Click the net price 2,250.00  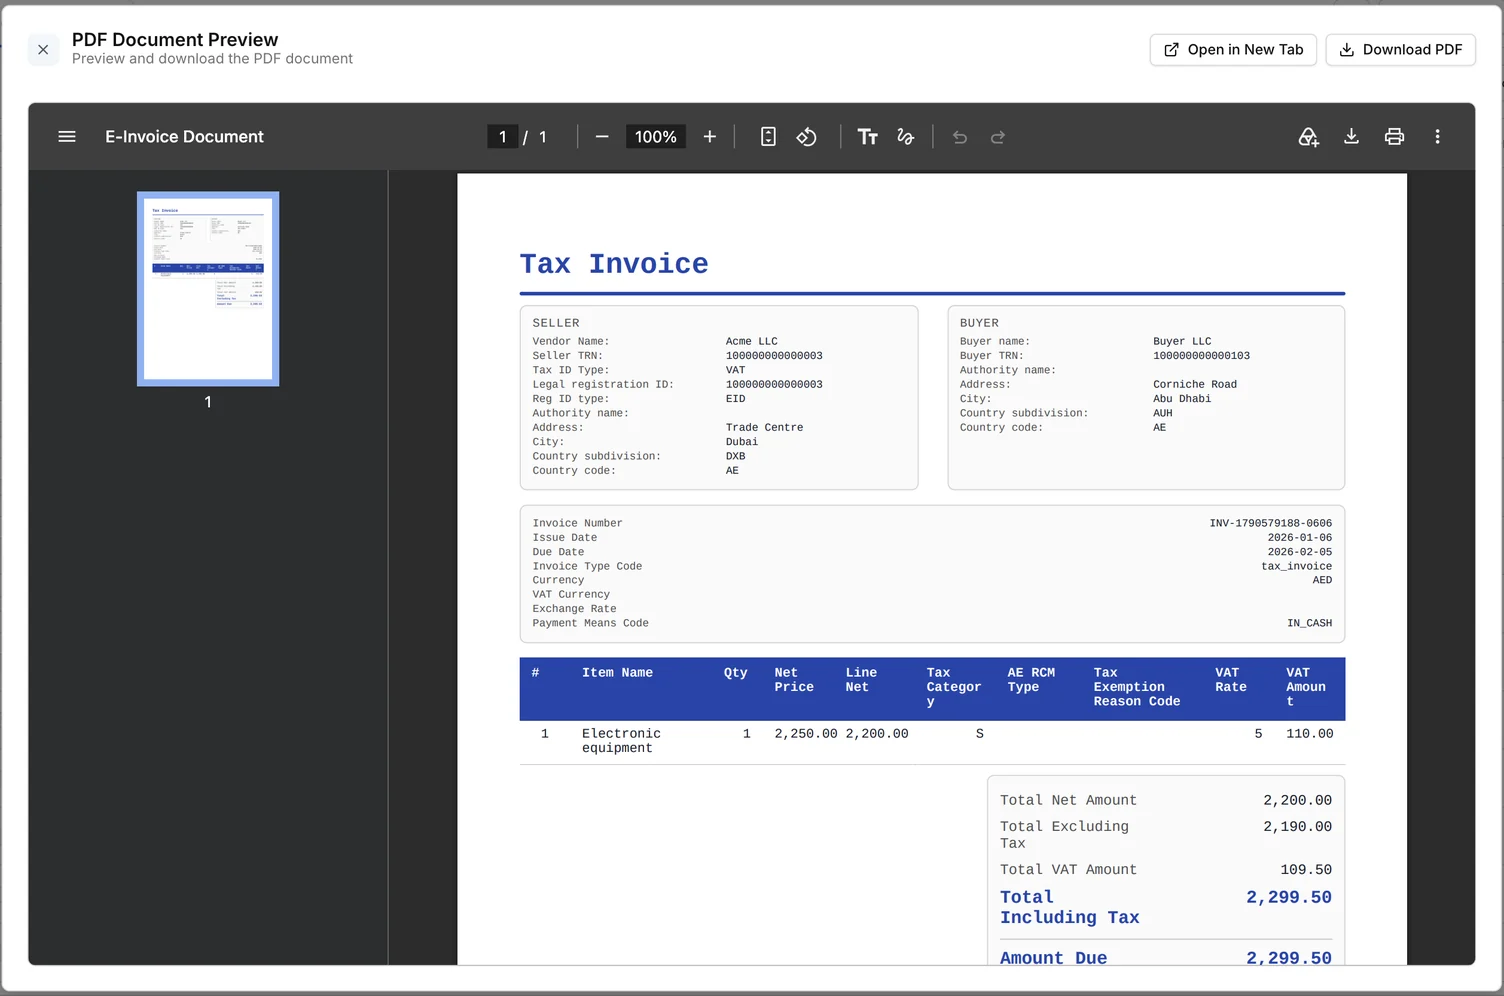806,734
